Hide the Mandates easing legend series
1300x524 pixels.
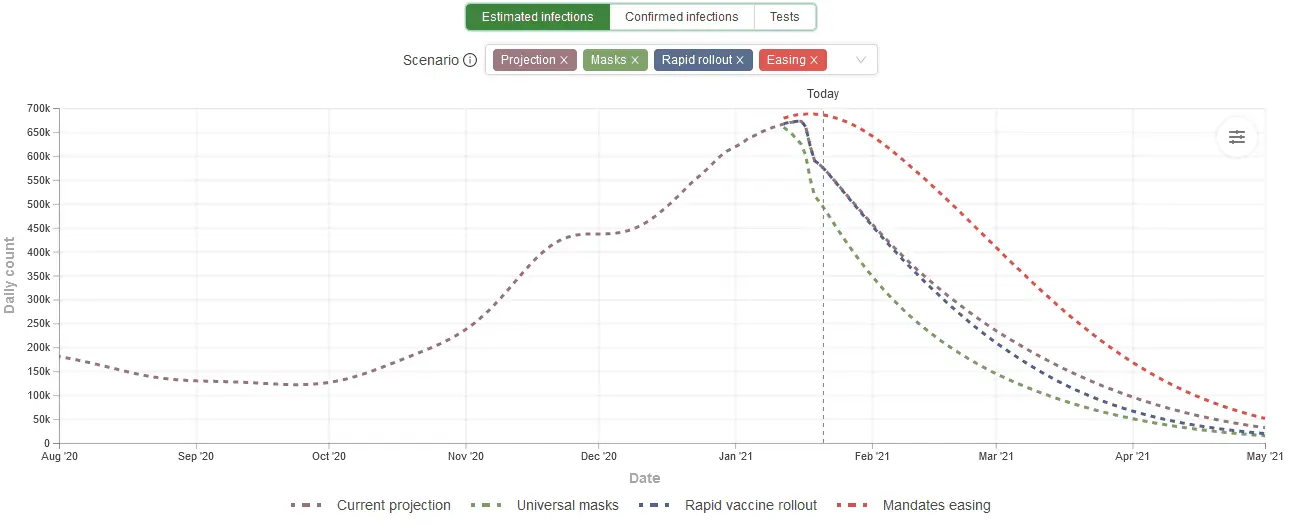[x=936, y=505]
